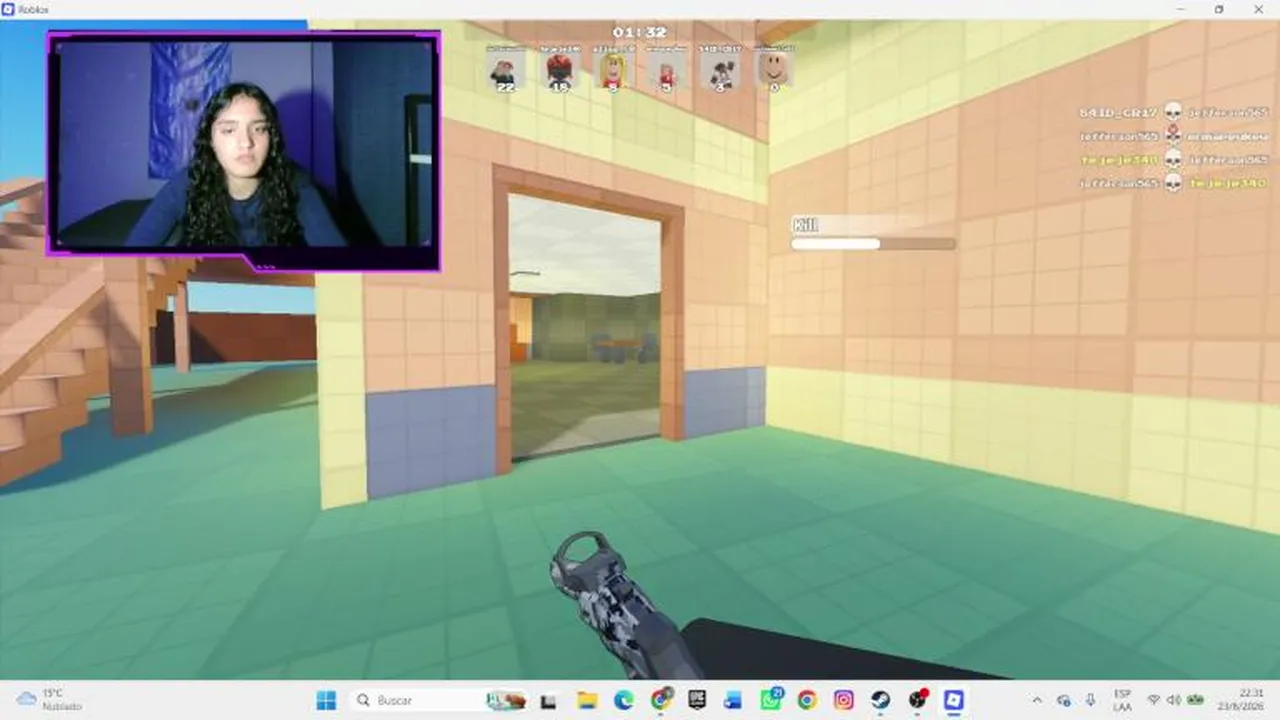1280x720 pixels.
Task: Click skull icon in S4ID_CR17 kill feed row
Action: (1173, 111)
